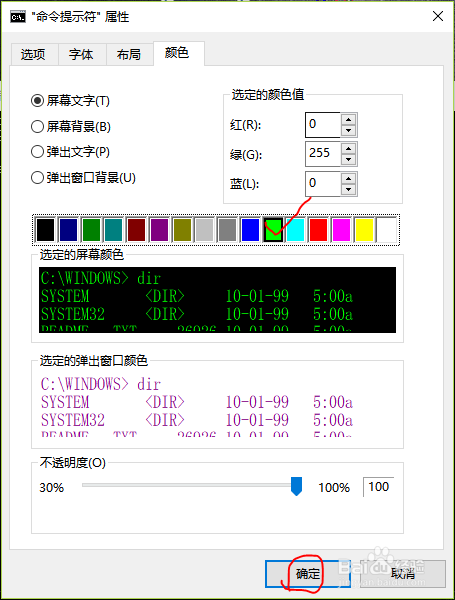Choose 屏幕背景(B) radio option
455x600 pixels.
[71, 126]
